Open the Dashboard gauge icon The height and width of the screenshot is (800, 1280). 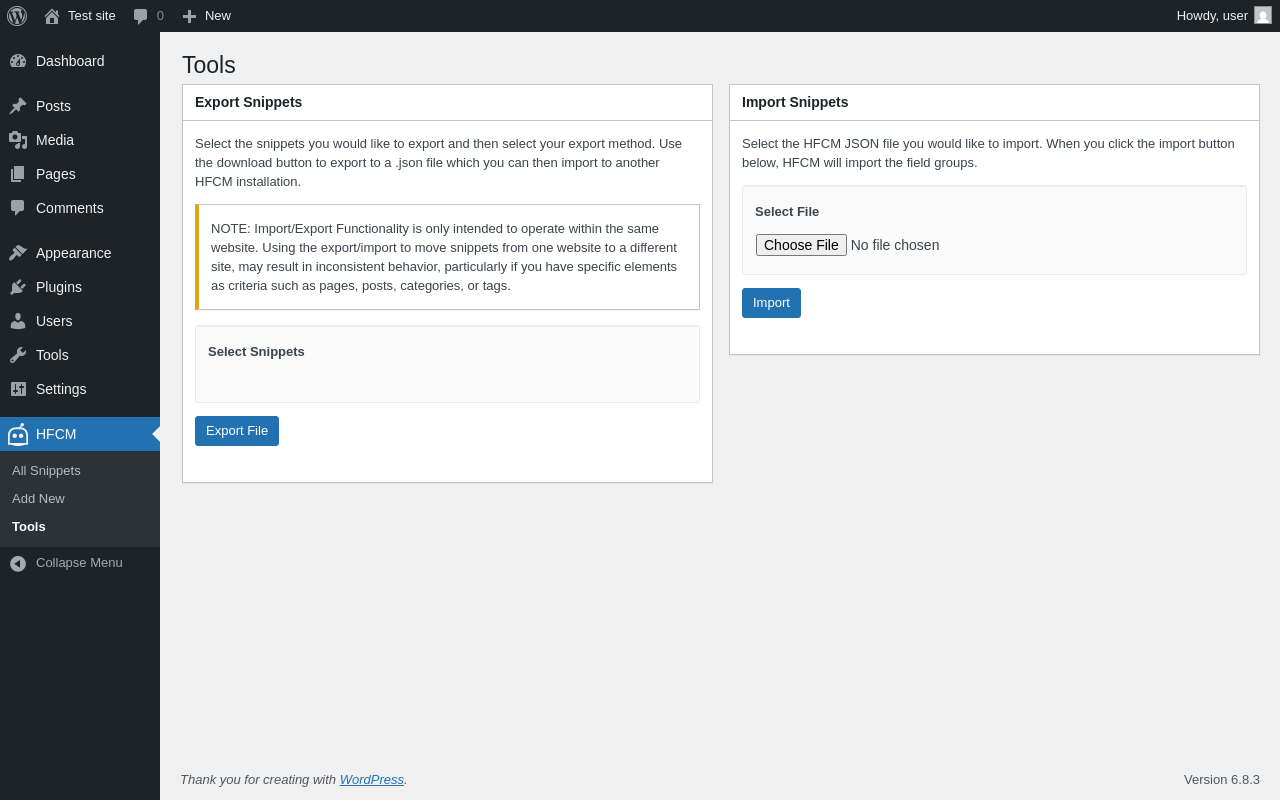click(18, 61)
